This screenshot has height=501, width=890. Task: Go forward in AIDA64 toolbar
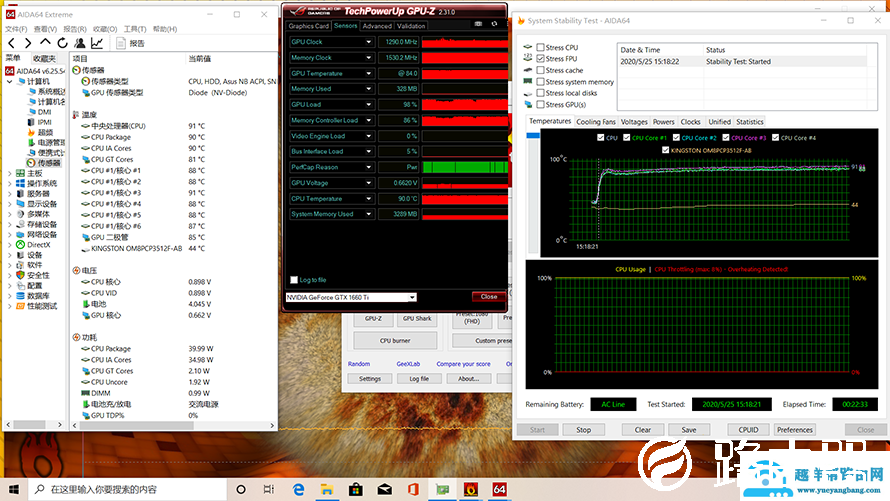(28, 43)
